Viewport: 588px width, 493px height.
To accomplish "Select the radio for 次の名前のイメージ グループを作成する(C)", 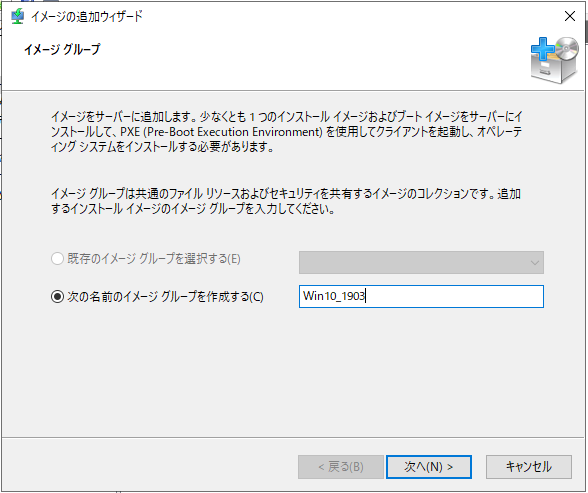I will [x=57, y=297].
